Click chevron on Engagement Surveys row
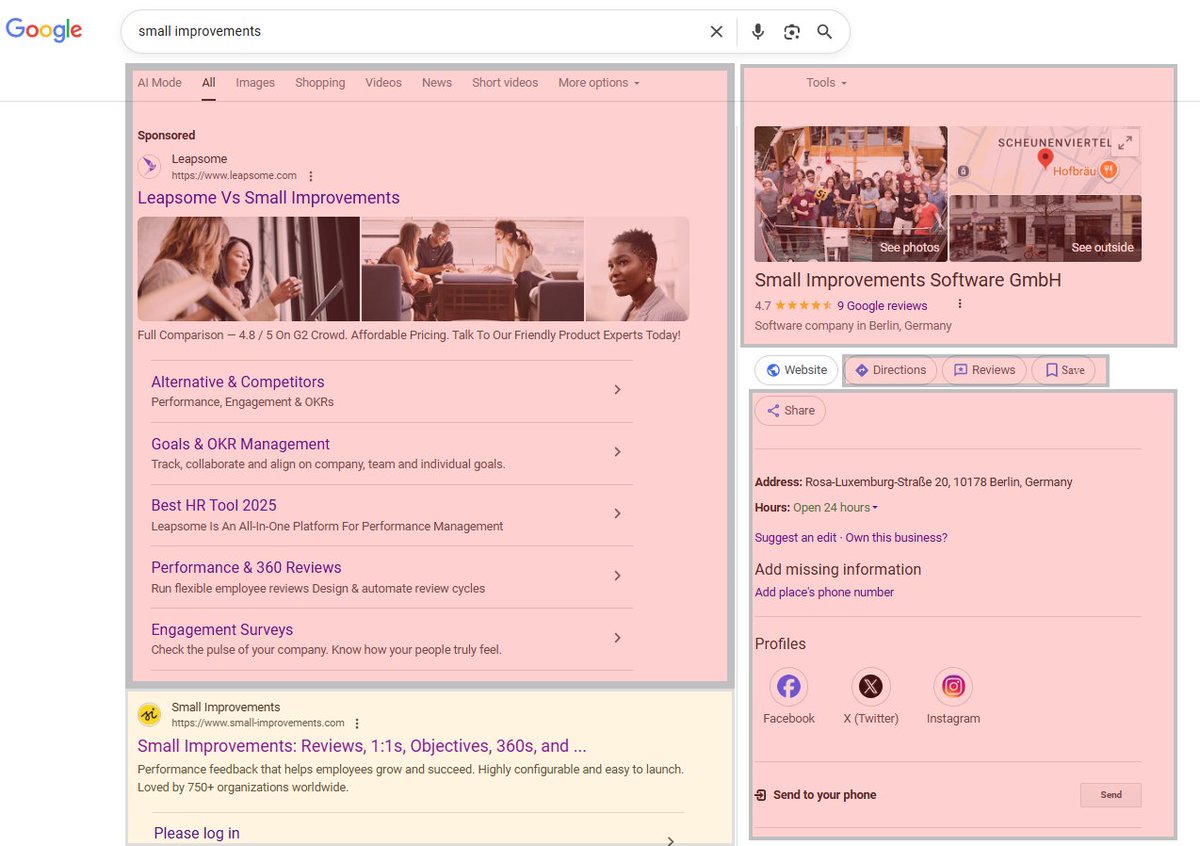 (617, 638)
